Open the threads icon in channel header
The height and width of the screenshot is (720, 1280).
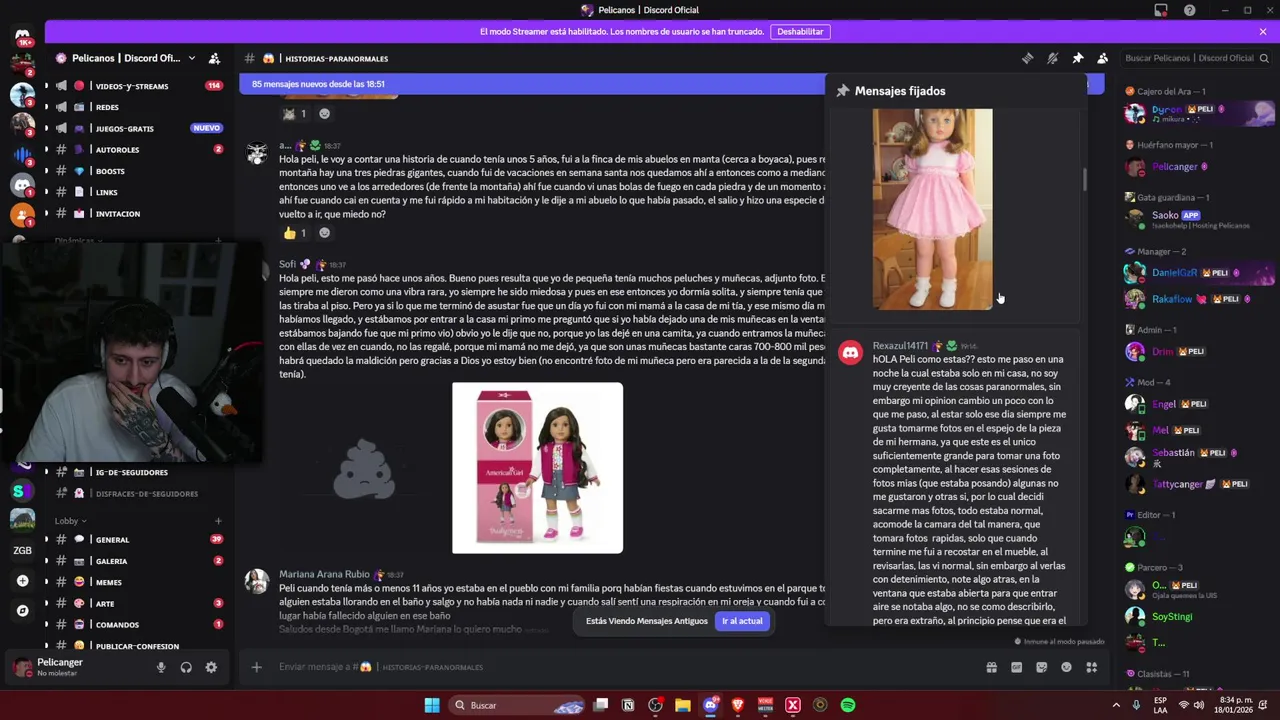[x=1027, y=58]
